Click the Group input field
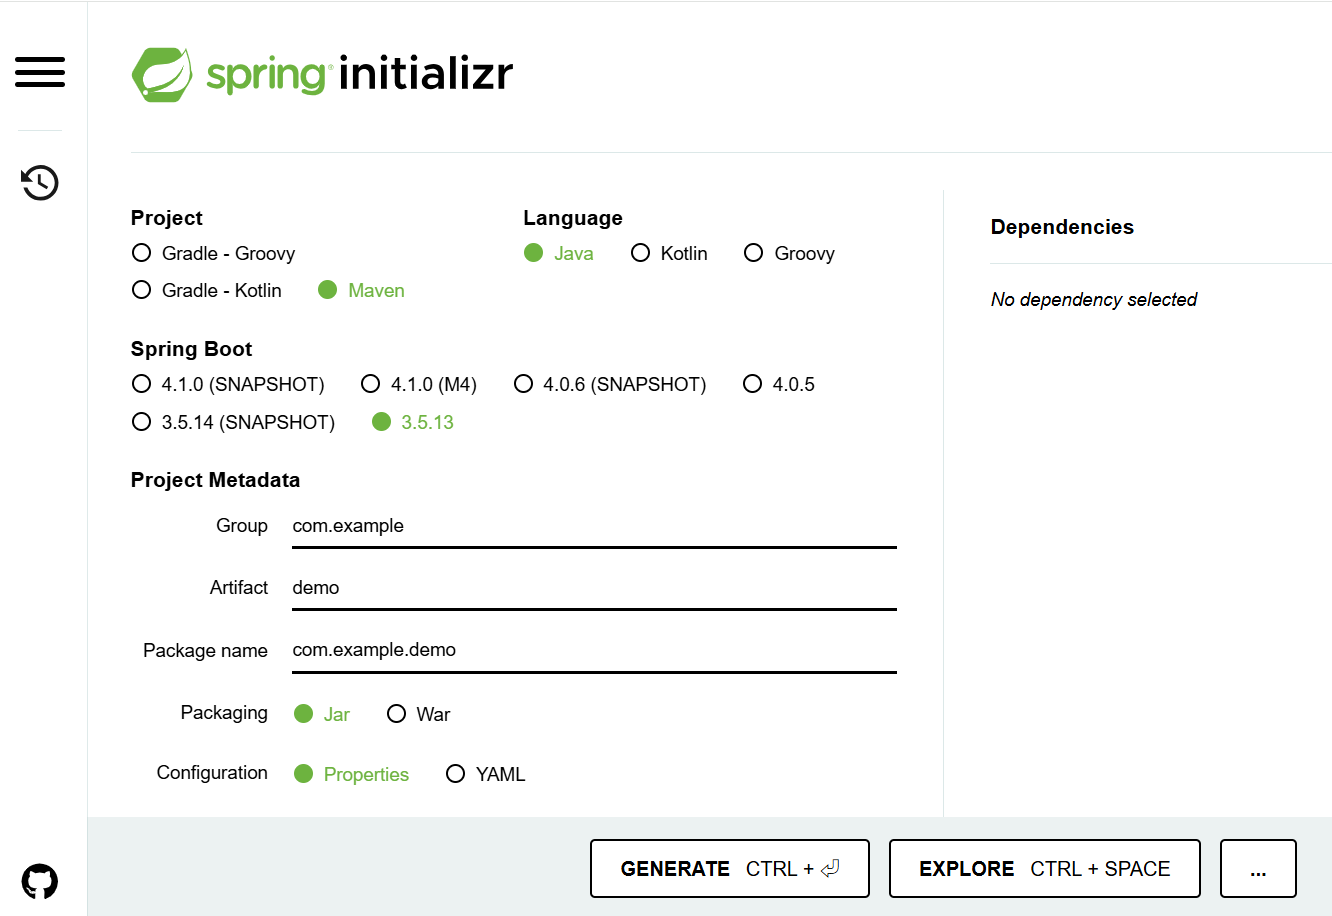The image size is (1332, 916). [x=593, y=526]
